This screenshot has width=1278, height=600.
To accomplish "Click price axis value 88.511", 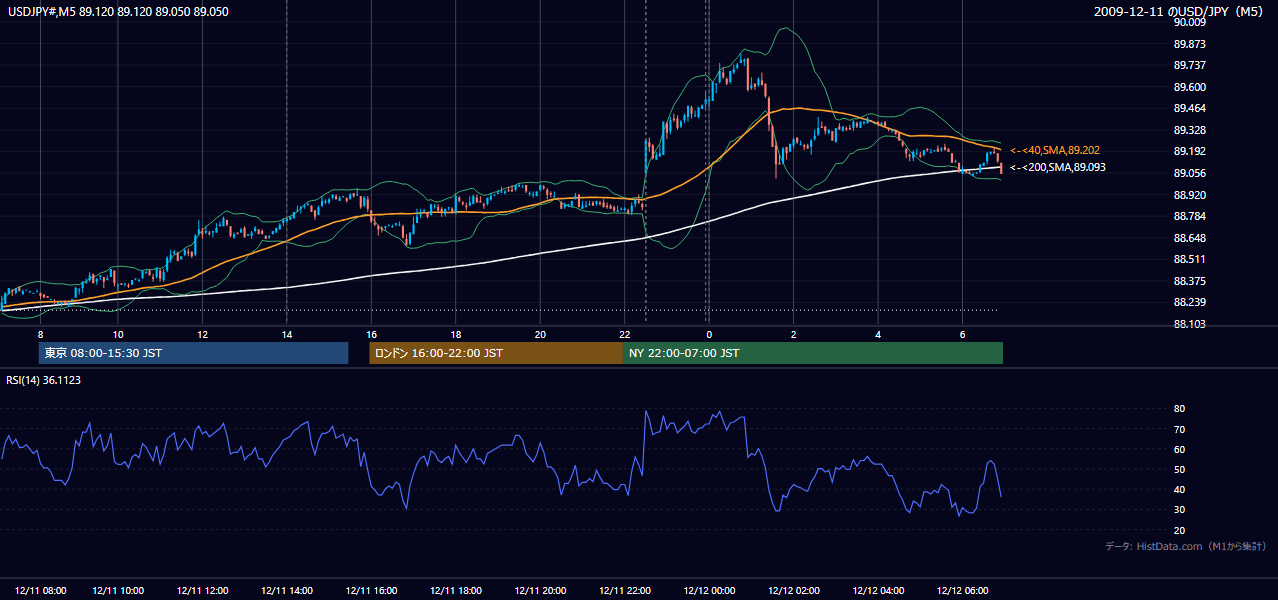I will (1191, 259).
